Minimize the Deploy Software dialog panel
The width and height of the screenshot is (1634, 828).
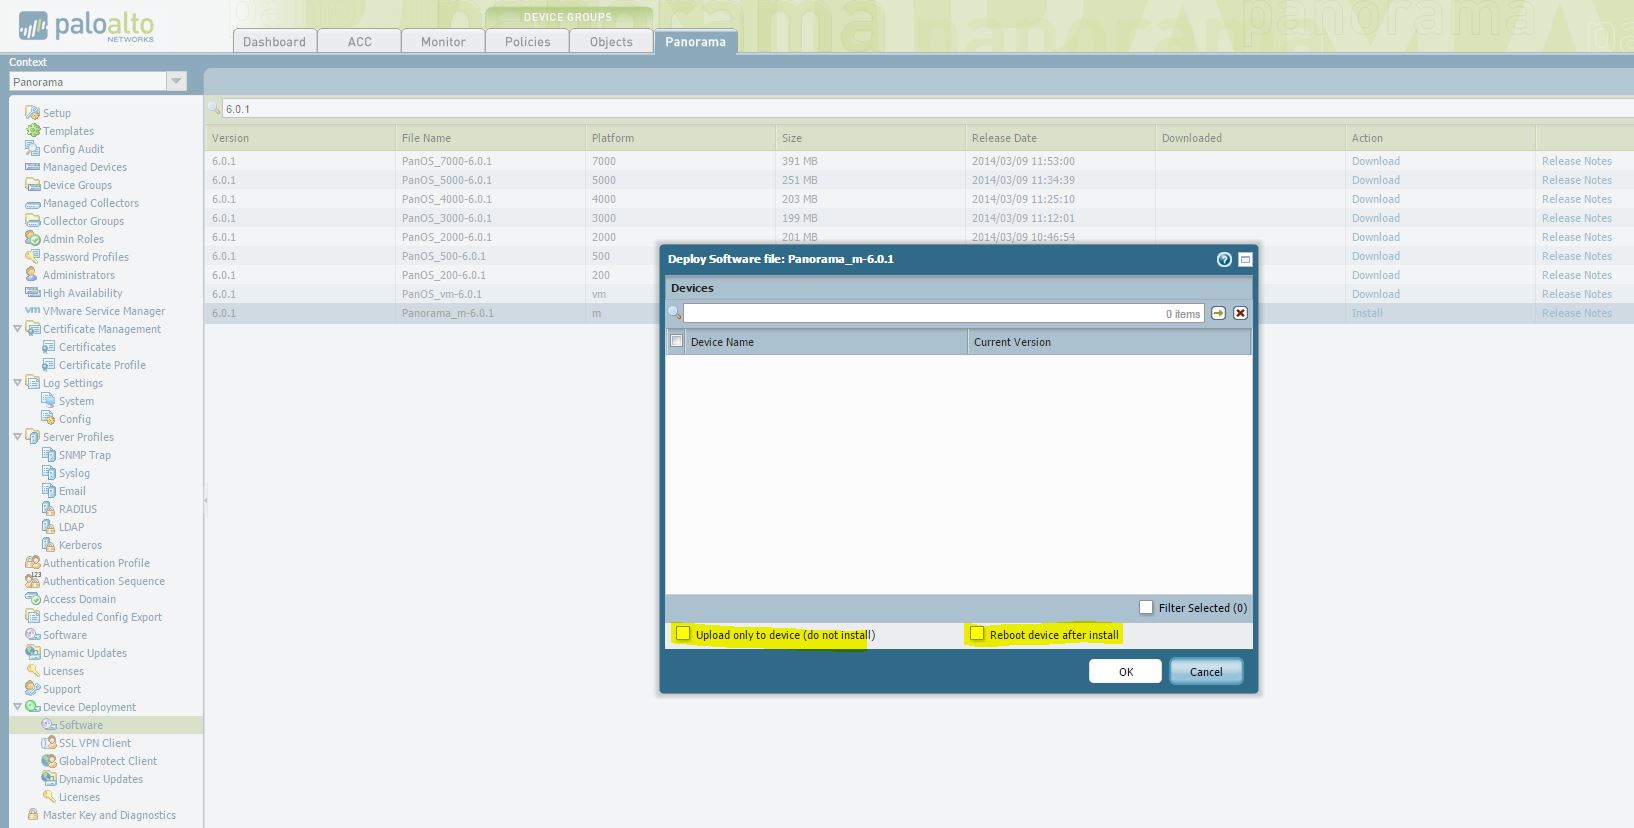[1245, 259]
